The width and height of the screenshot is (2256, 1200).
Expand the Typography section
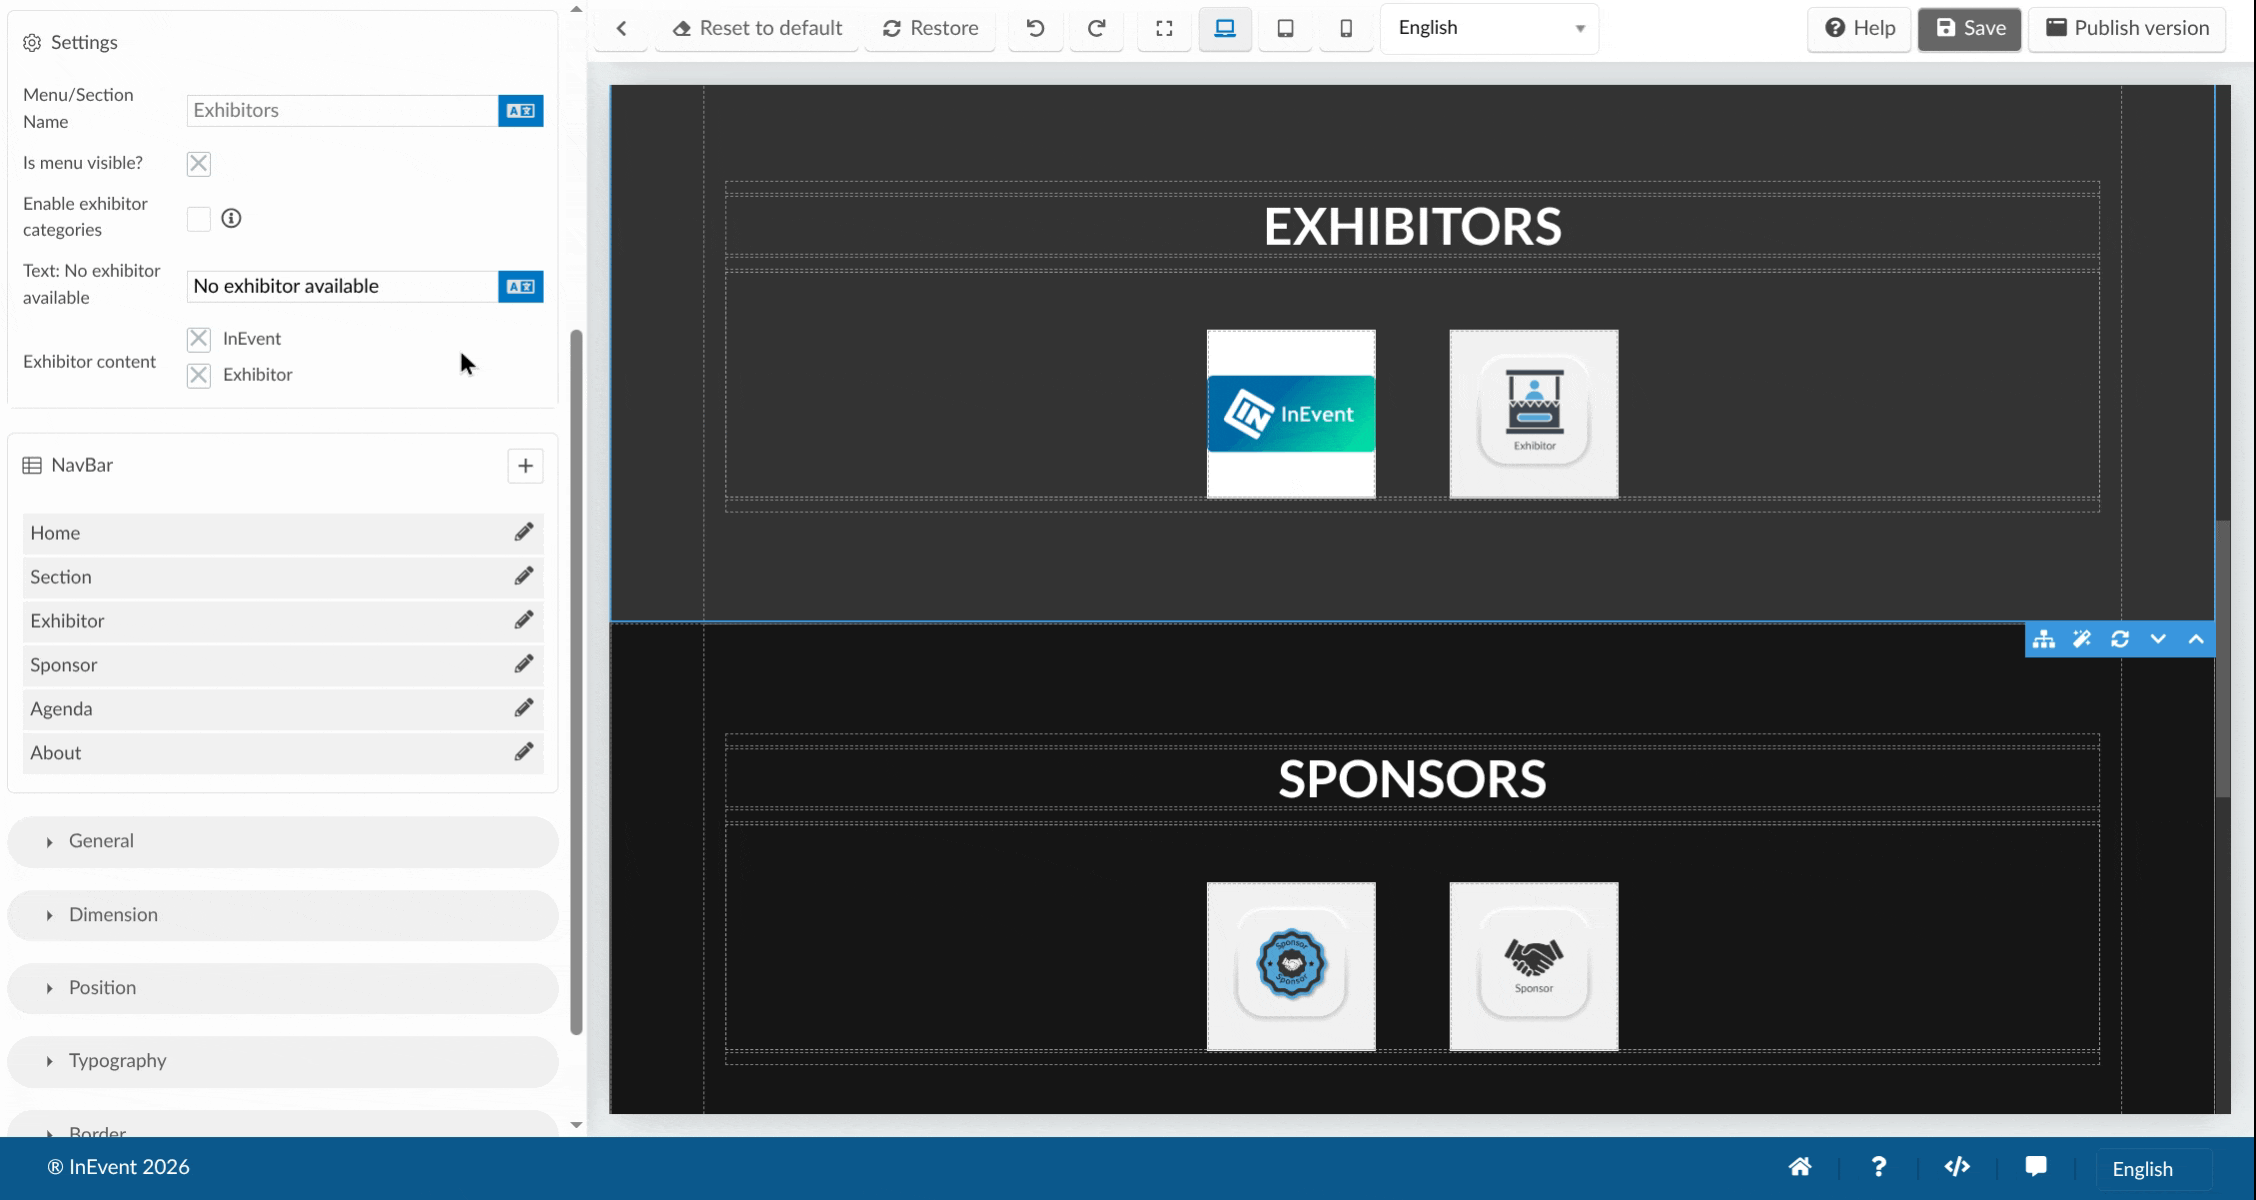[282, 1061]
